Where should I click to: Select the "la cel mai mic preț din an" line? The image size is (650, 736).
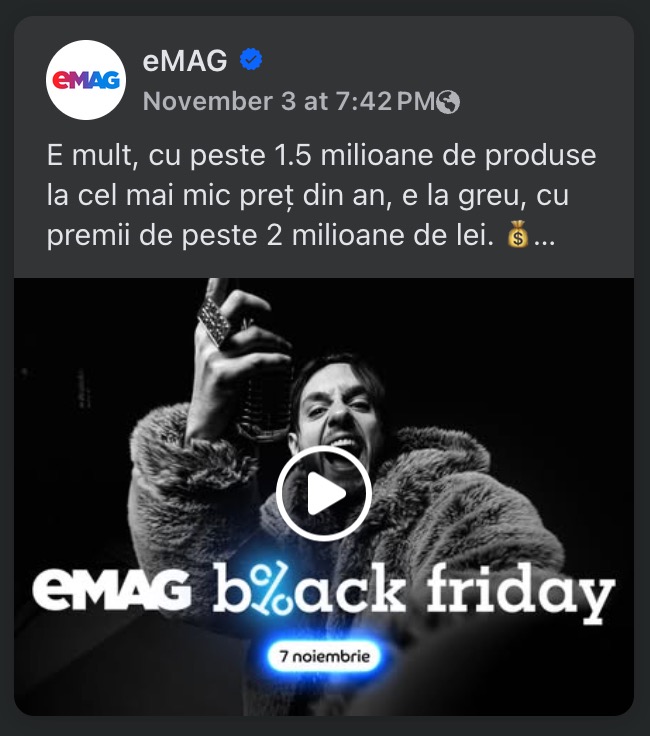pos(307,195)
